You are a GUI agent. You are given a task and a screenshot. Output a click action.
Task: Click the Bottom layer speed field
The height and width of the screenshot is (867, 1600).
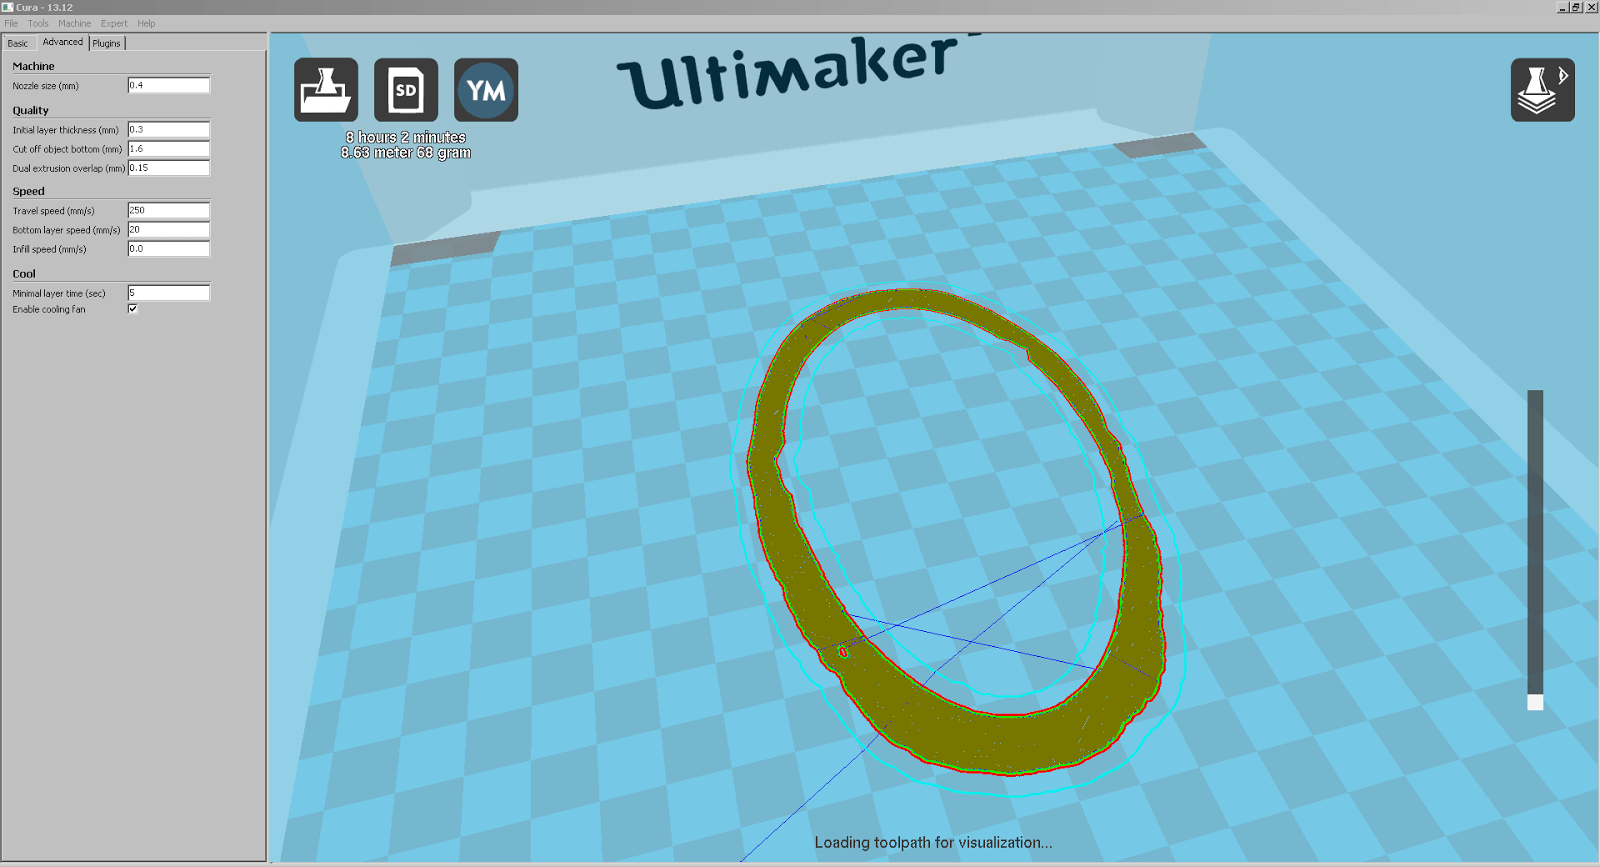point(169,229)
